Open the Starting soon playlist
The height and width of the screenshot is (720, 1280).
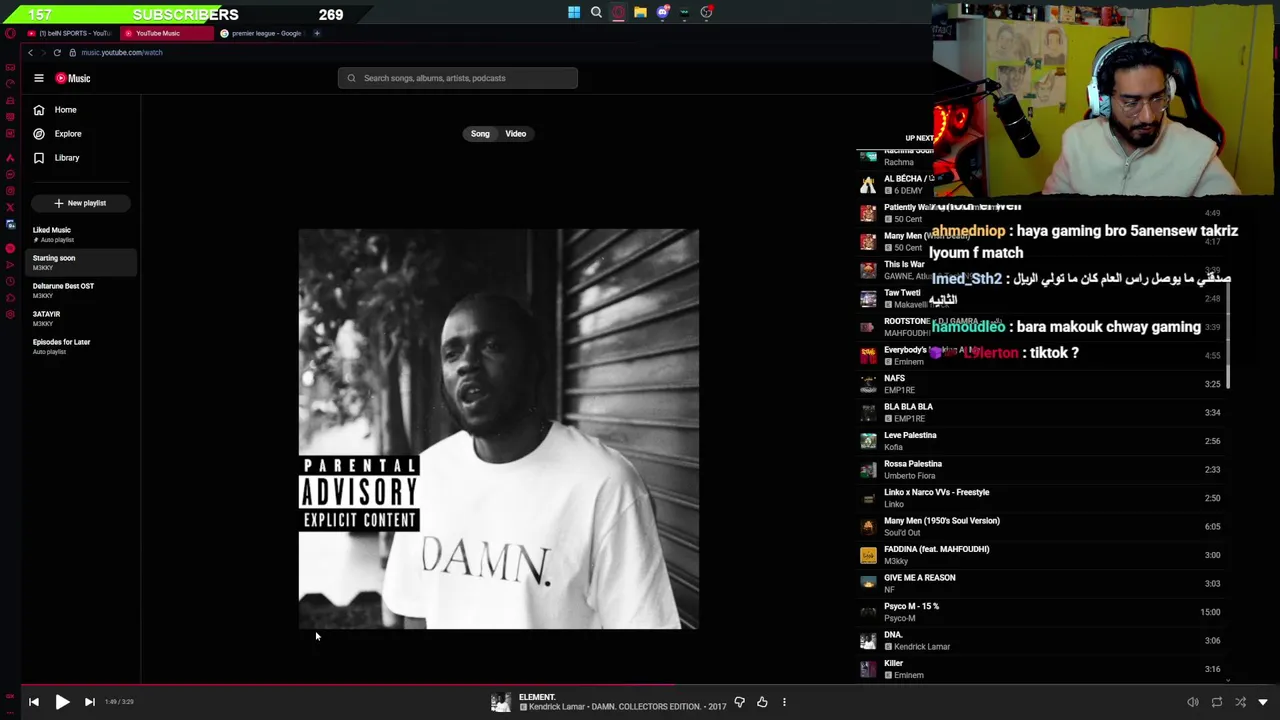(80, 262)
